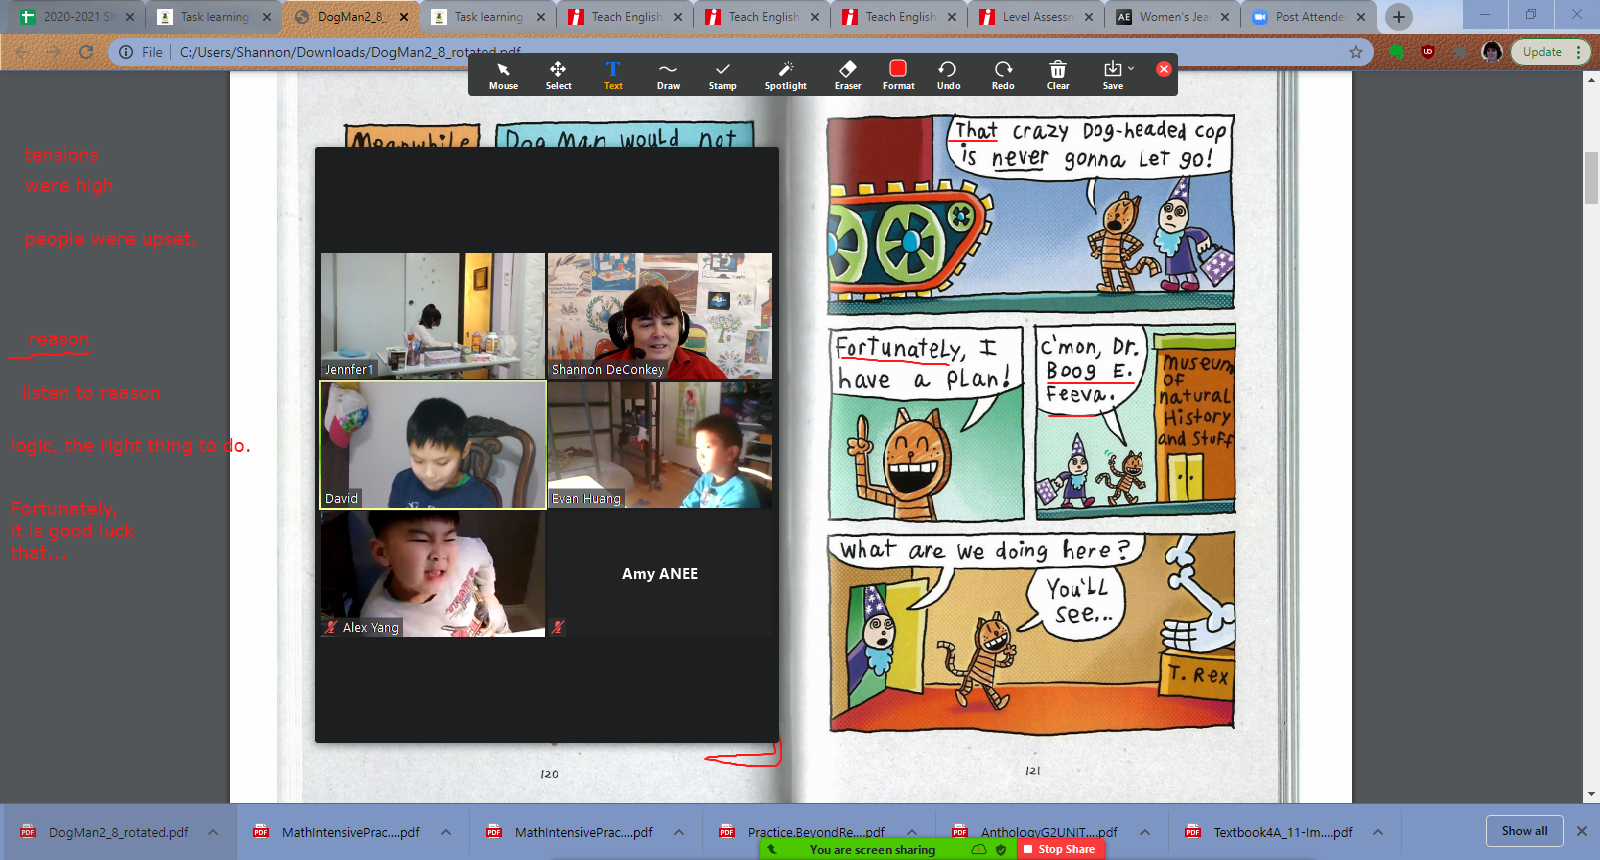The width and height of the screenshot is (1600, 860).
Task: Open the red Format color option
Action: pyautogui.click(x=898, y=75)
